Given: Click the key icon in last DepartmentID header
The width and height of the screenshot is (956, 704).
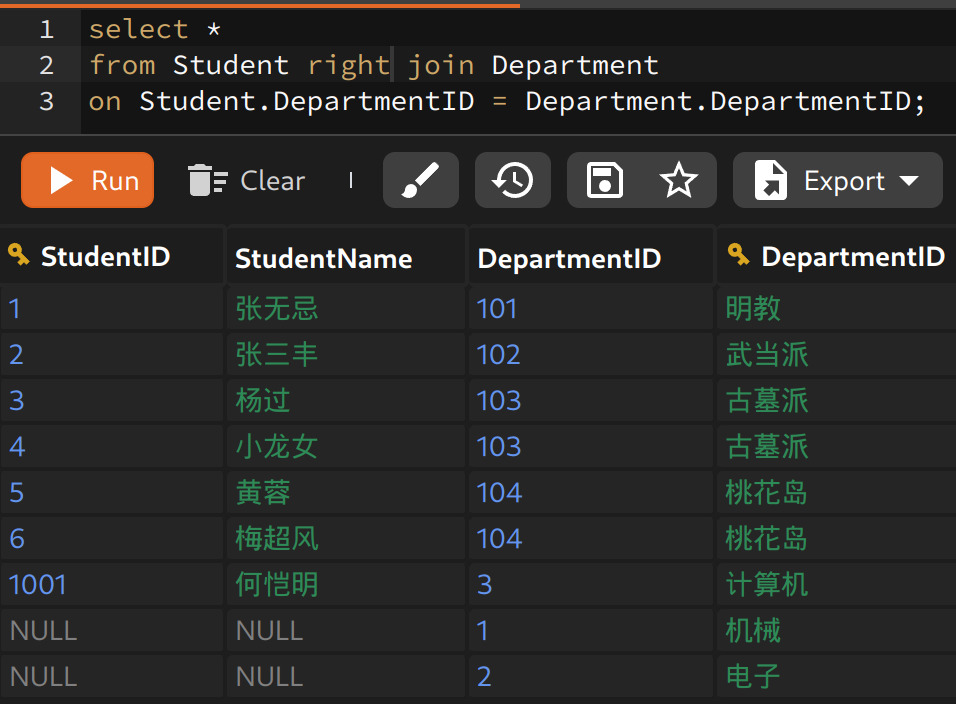Looking at the screenshot, I should 739,256.
